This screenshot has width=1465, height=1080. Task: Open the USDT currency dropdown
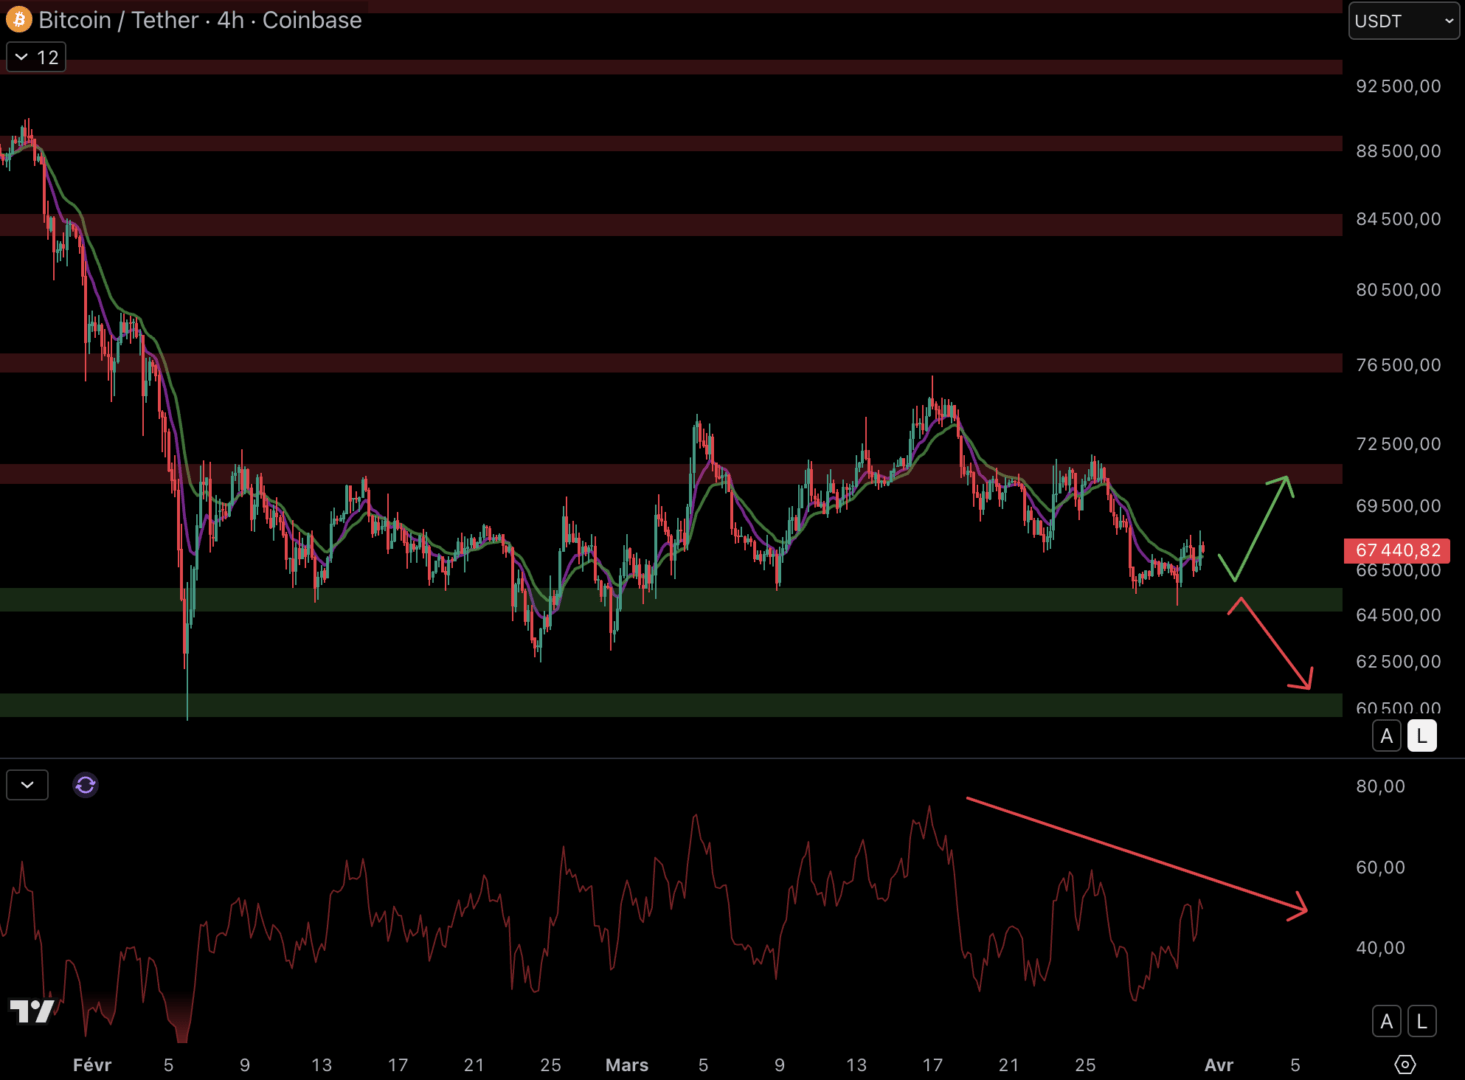point(1403,21)
